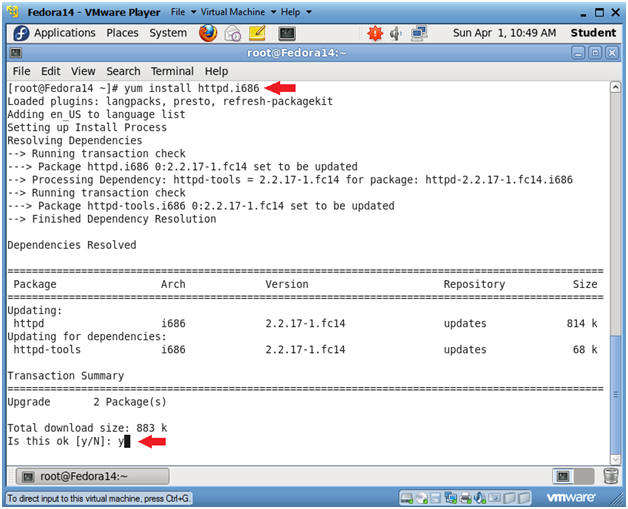
Task: Switch to the second grey workspace
Action: point(584,476)
